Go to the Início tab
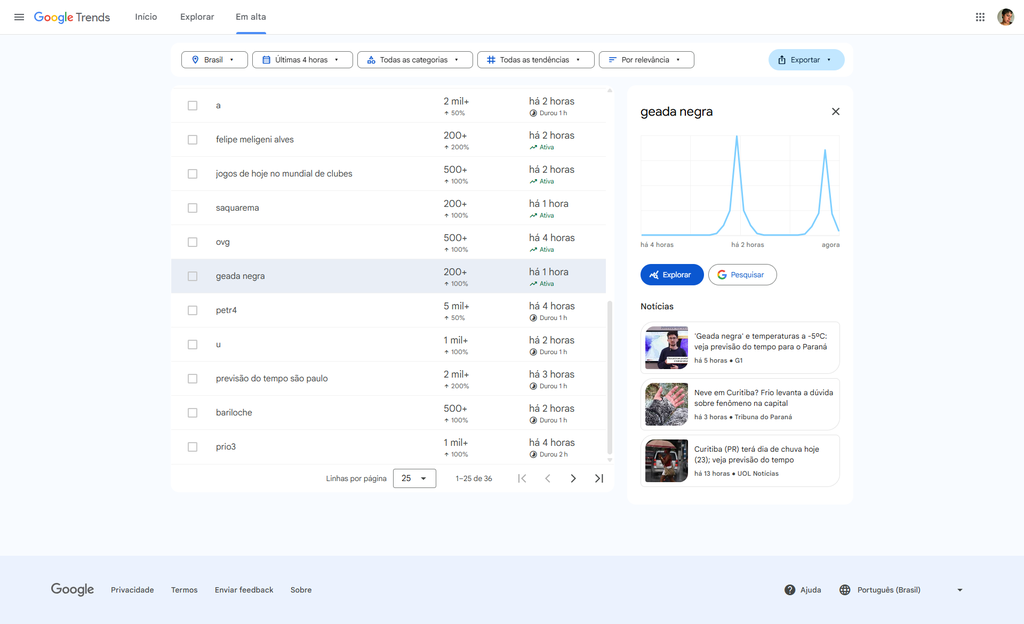 (x=146, y=17)
